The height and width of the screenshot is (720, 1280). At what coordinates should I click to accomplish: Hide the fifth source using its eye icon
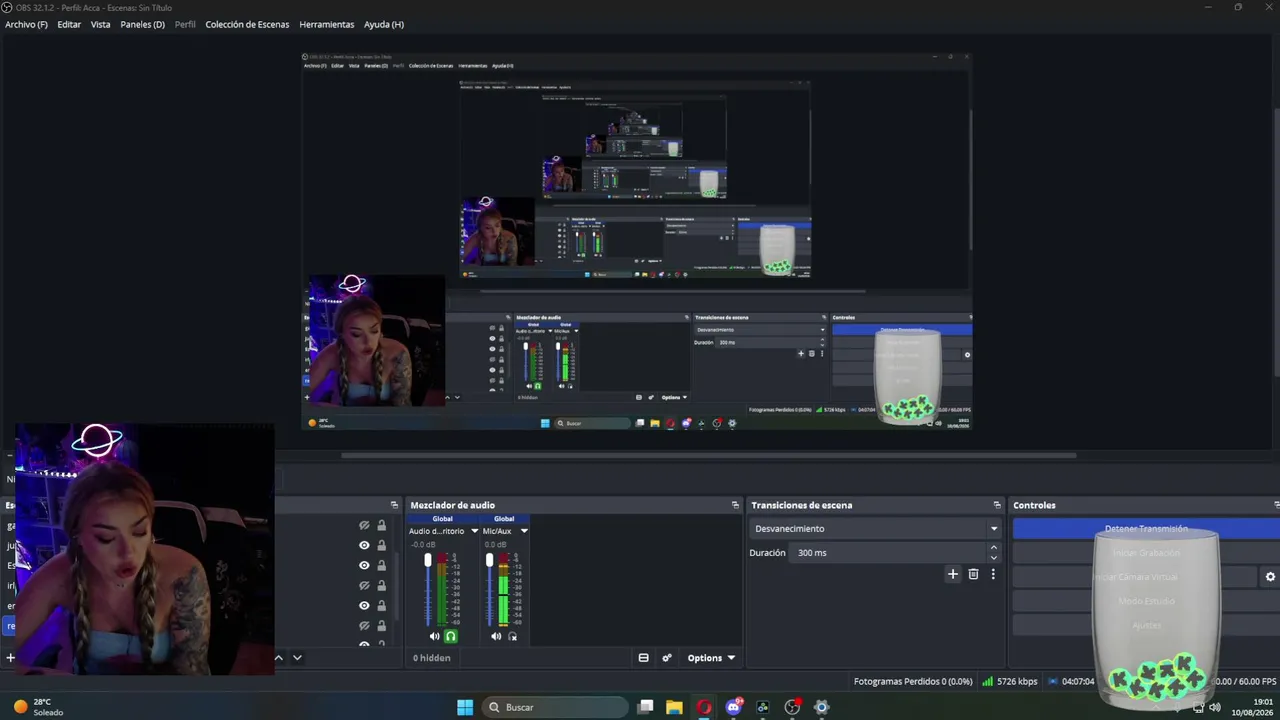[364, 605]
